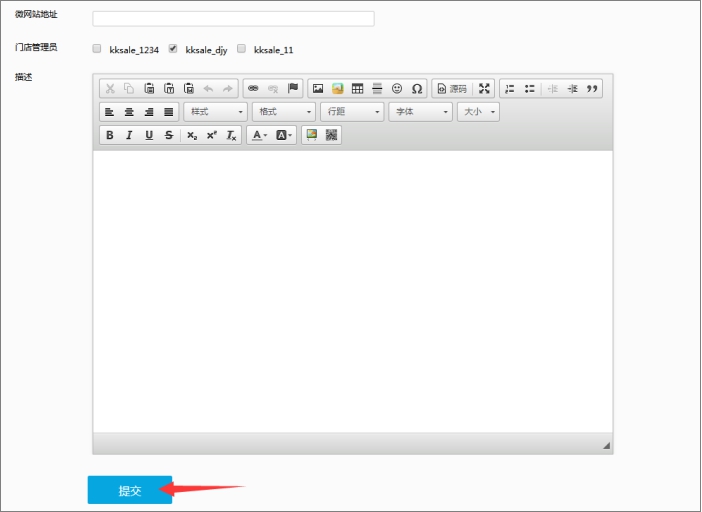Insert a numbered list
The height and width of the screenshot is (512, 702).
pos(510,89)
